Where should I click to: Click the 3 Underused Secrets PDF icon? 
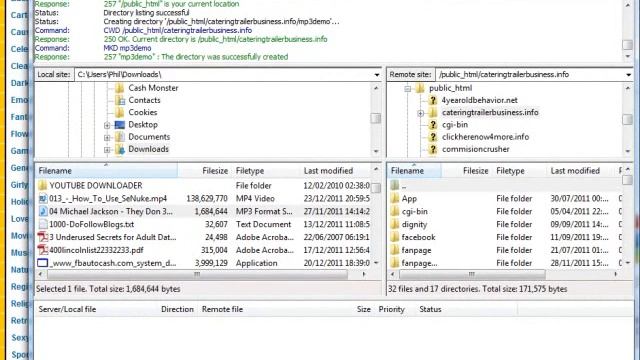[42, 237]
